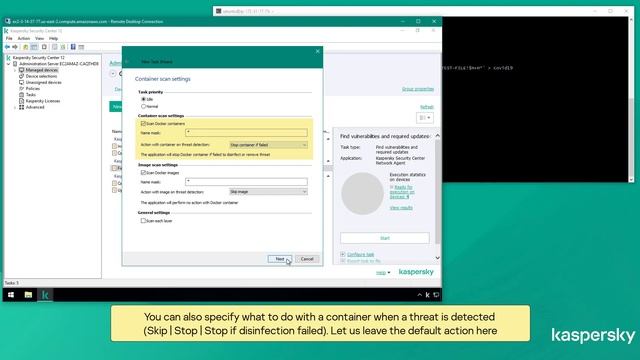The width and height of the screenshot is (640, 360).
Task: Open the View results link
Action: [x=401, y=208]
